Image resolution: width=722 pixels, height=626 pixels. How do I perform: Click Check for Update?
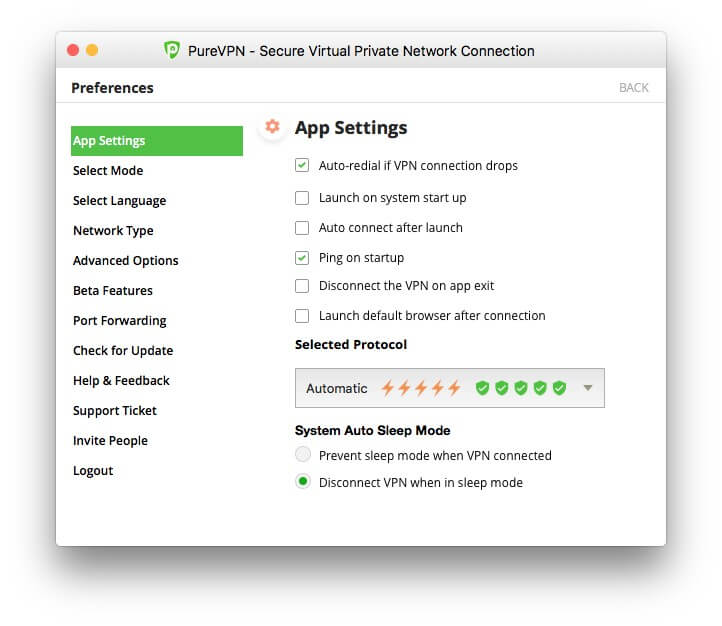[x=123, y=351]
